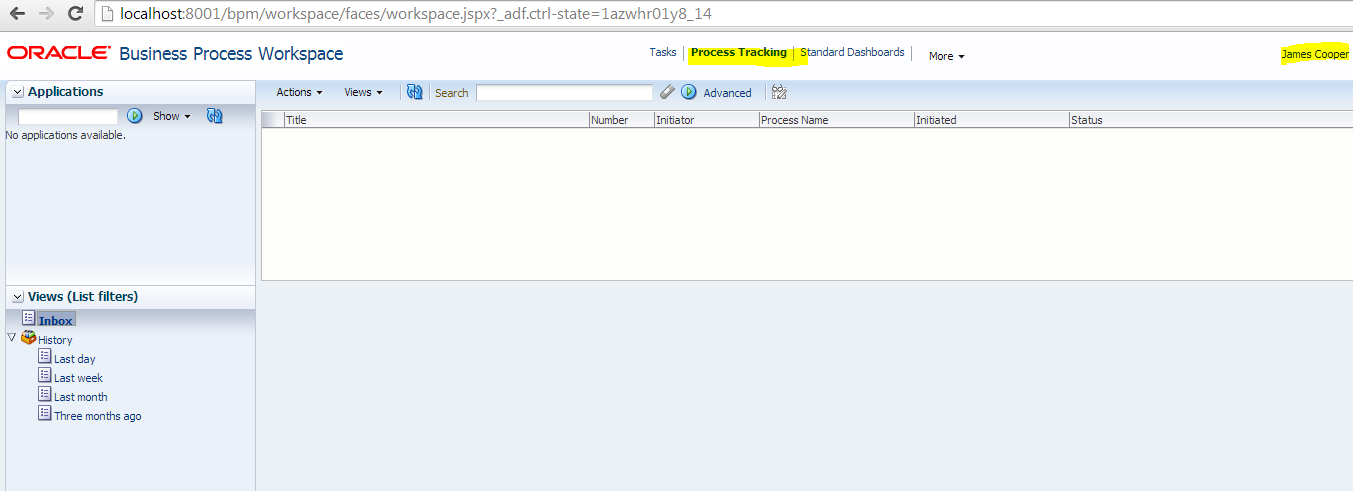This screenshot has height=491, width=1353.
Task: Open the More dropdown menu
Action: 946,56
